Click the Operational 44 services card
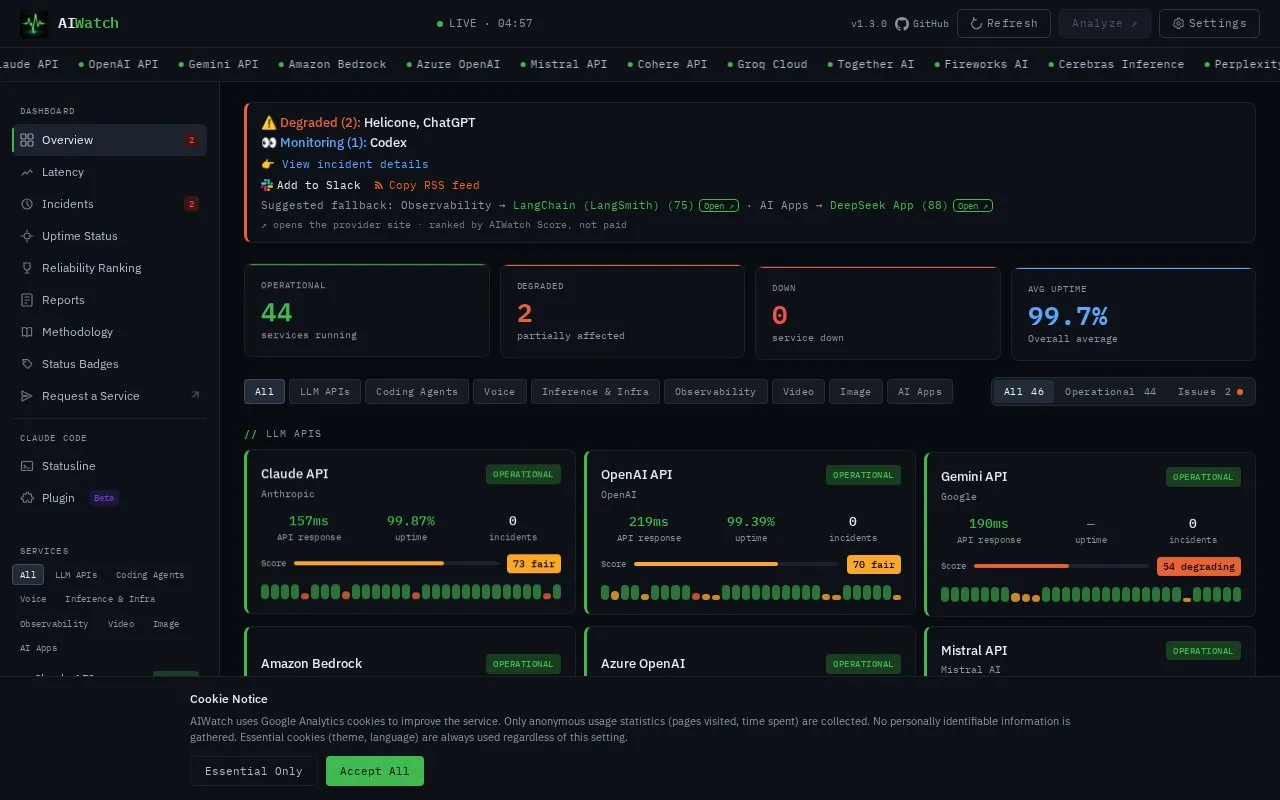The width and height of the screenshot is (1280, 800). pyautogui.click(x=366, y=310)
